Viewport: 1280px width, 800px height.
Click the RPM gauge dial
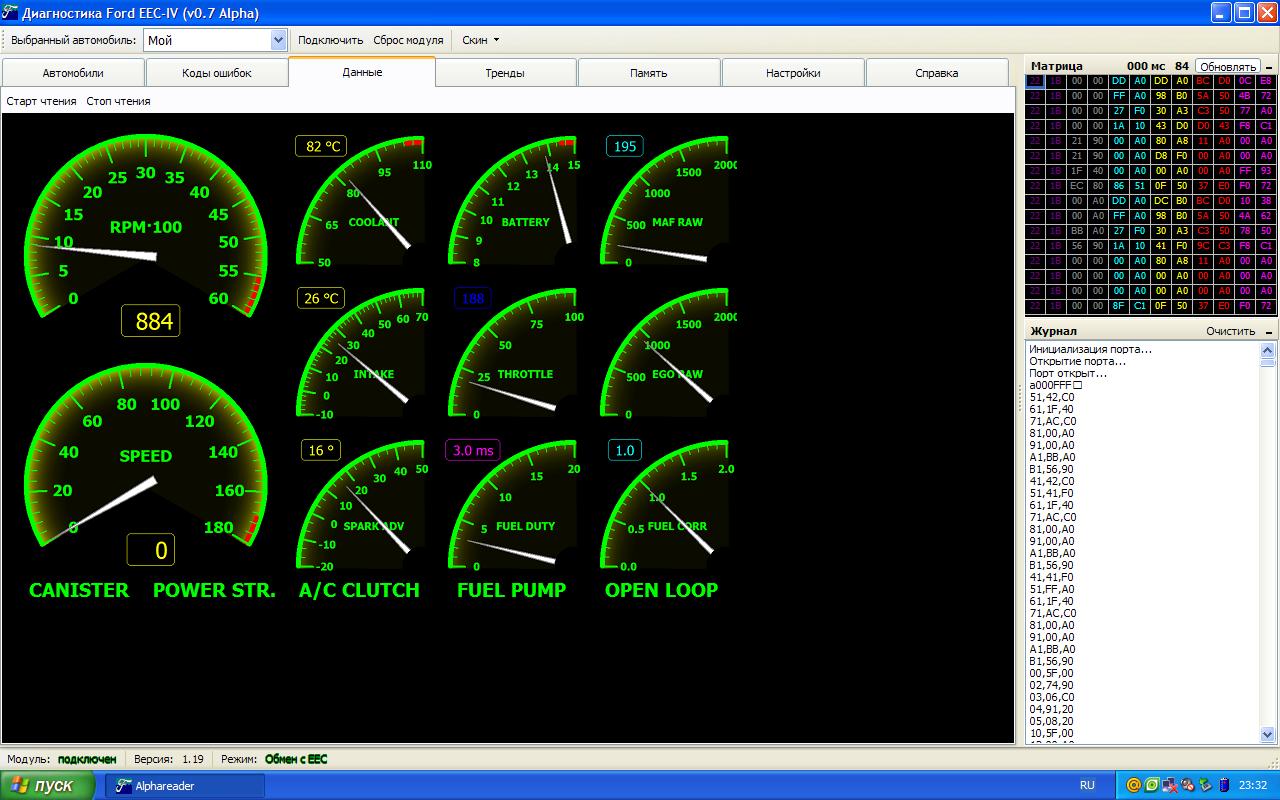(146, 228)
